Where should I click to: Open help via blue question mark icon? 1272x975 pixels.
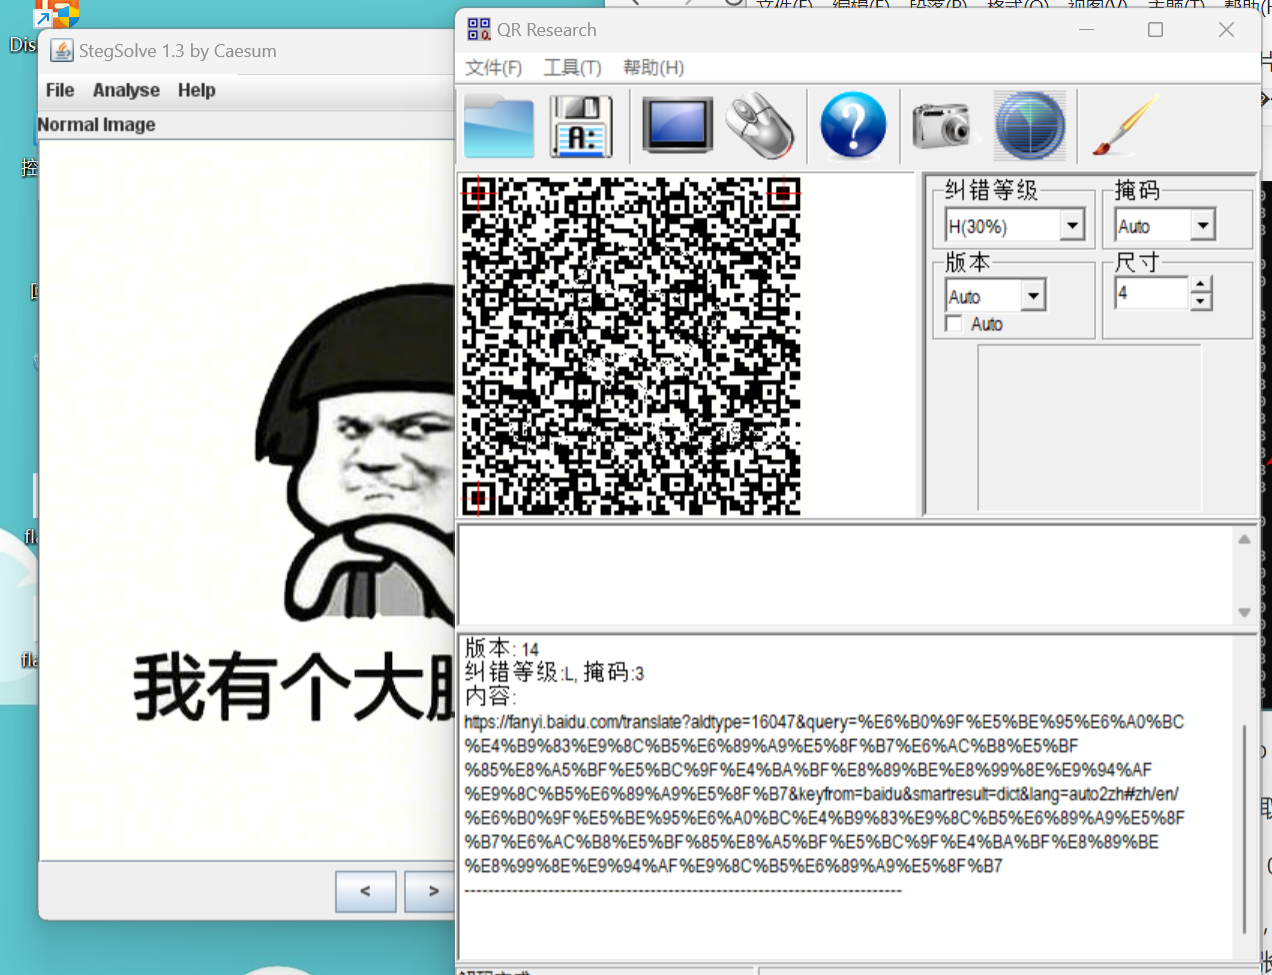pyautogui.click(x=853, y=126)
